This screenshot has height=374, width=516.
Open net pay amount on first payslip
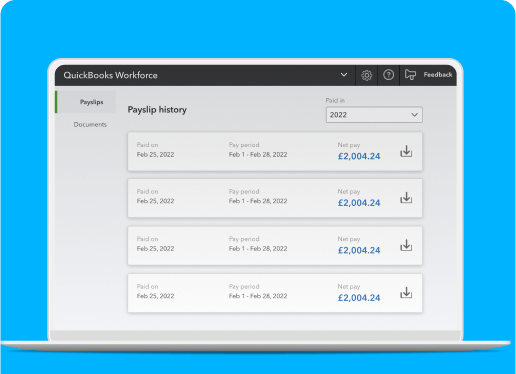[x=359, y=156]
